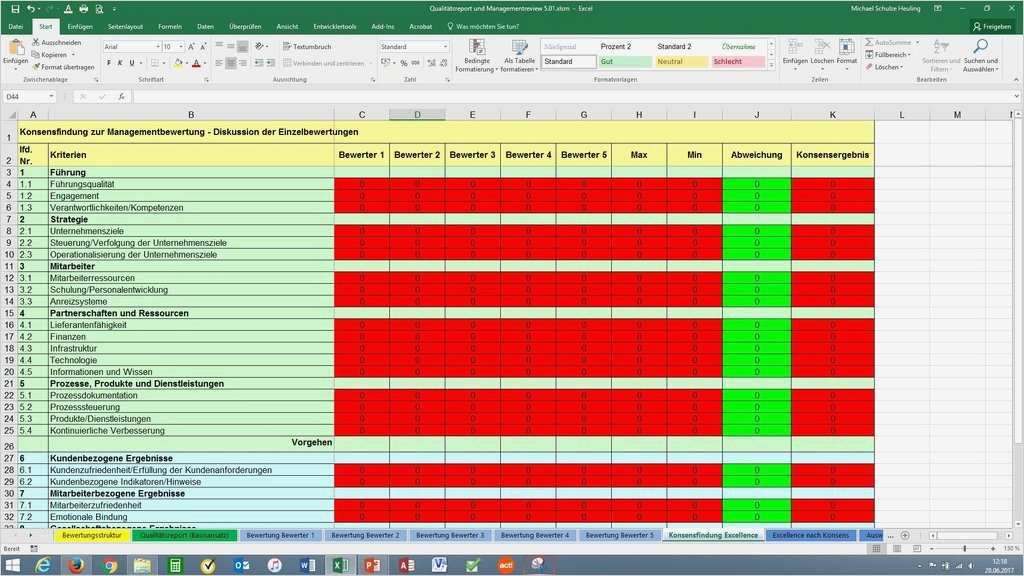Click Ausschneiden scissors icon

(x=36, y=42)
